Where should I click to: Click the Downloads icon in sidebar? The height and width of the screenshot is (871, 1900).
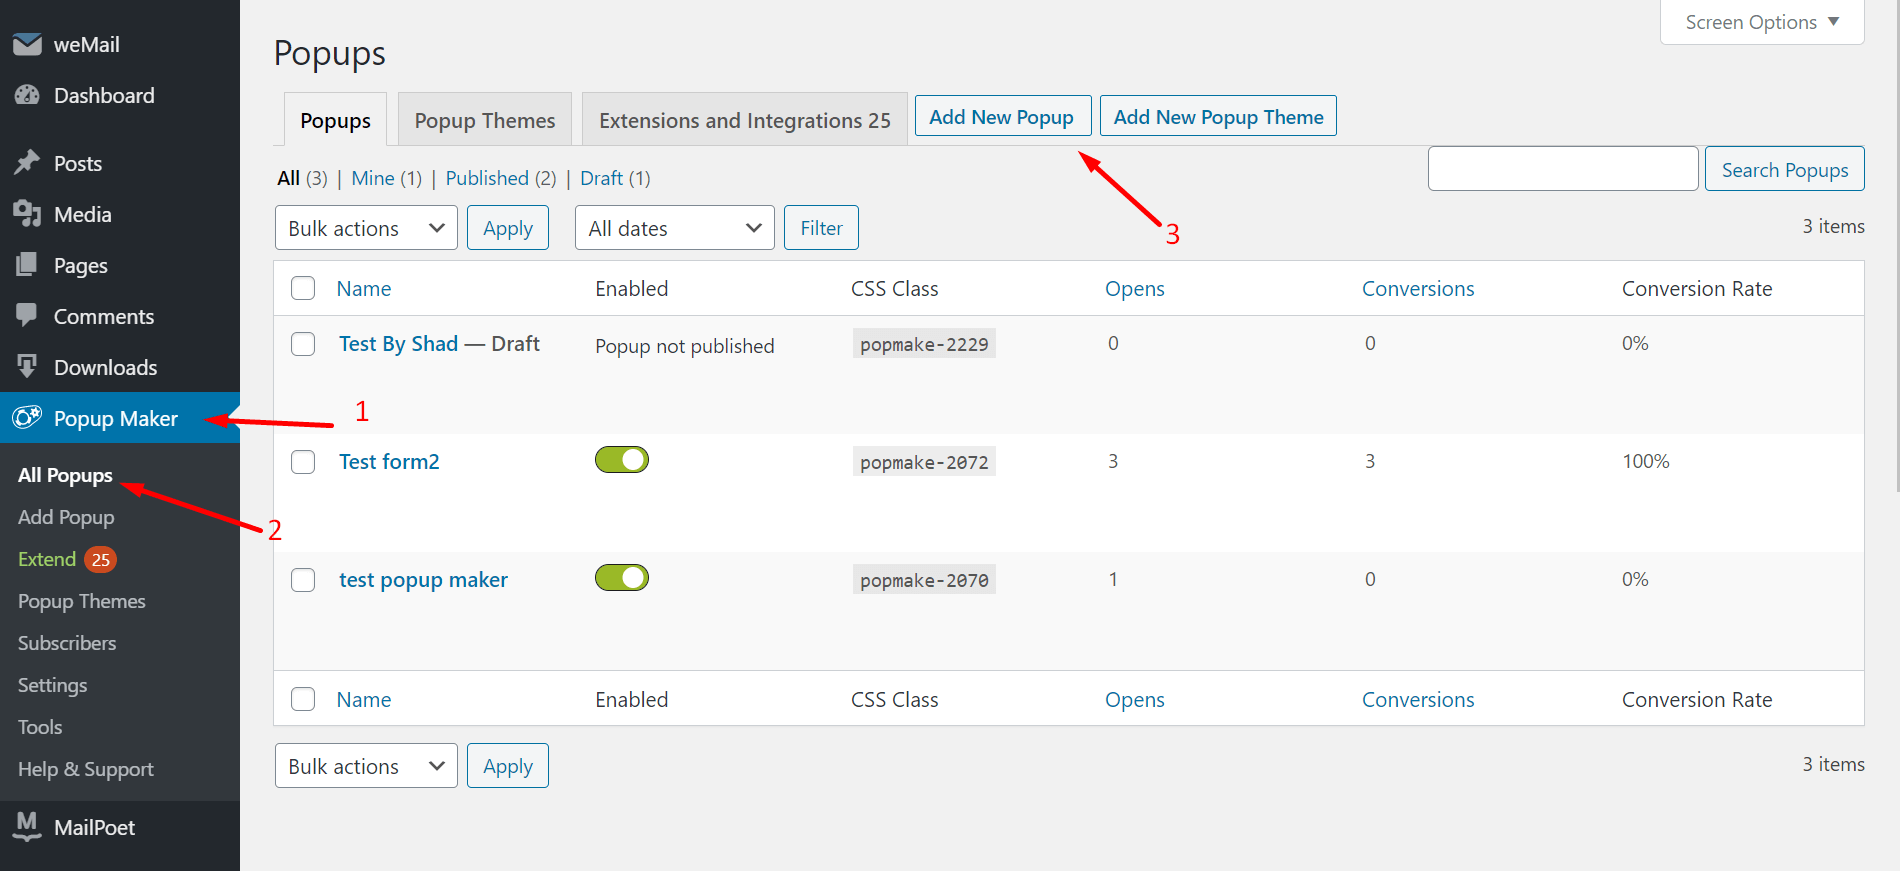click(27, 367)
